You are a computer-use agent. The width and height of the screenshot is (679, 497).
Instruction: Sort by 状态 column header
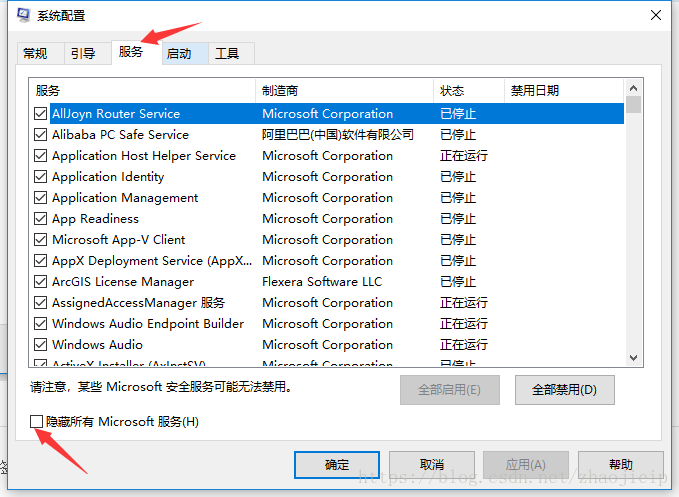tap(469, 90)
